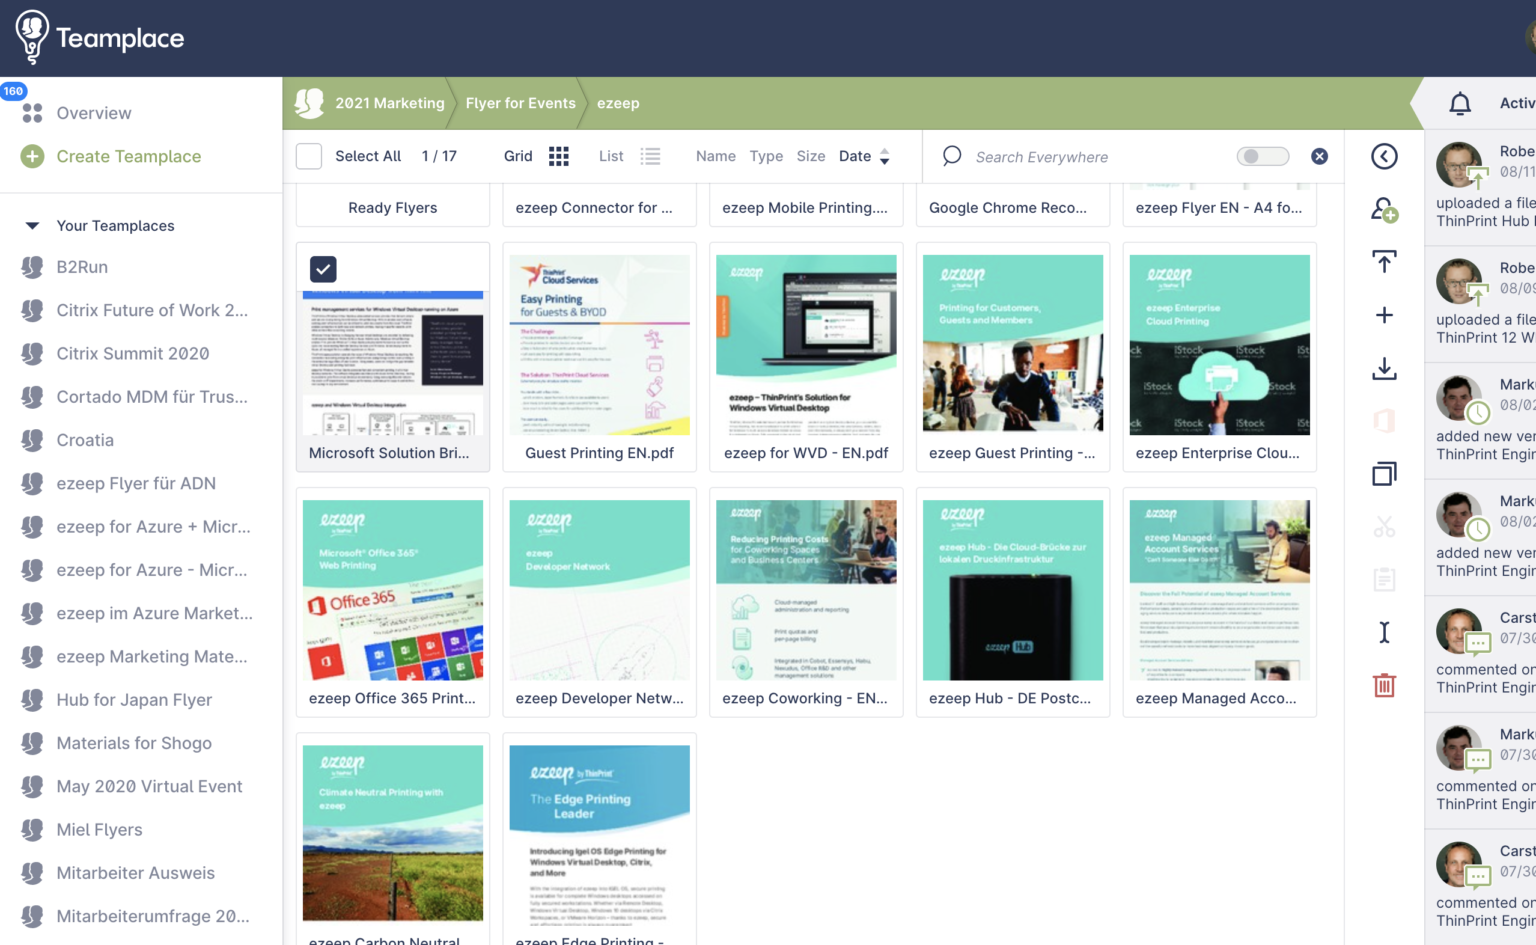Select the rename tool icon
Viewport: 1536px width, 945px height.
pyautogui.click(x=1384, y=632)
